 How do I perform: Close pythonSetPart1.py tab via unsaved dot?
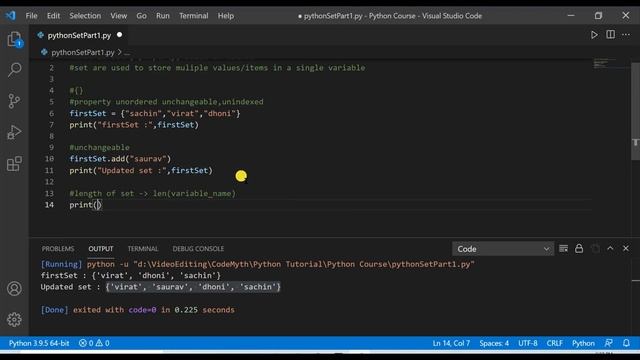(119, 35)
